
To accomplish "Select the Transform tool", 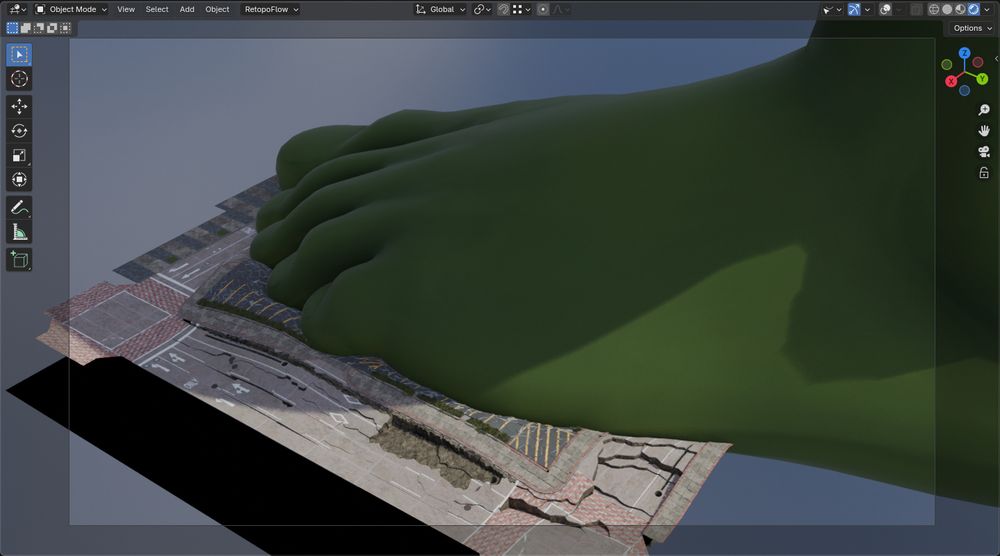I will [19, 180].
